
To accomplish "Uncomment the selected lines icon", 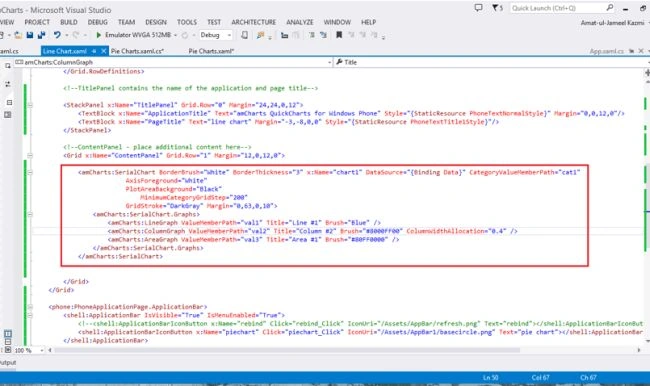I will [x=323, y=35].
